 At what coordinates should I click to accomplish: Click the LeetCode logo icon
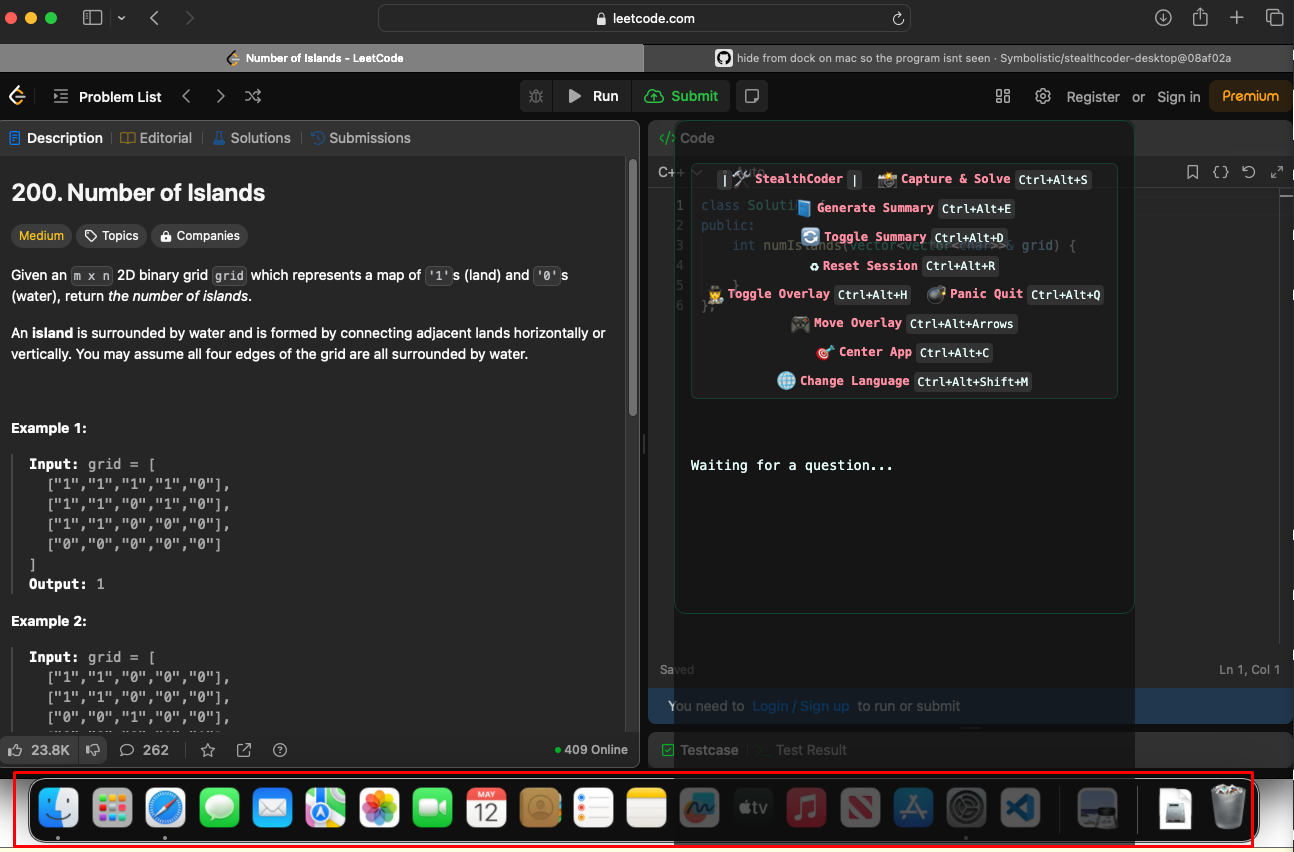(x=17, y=96)
